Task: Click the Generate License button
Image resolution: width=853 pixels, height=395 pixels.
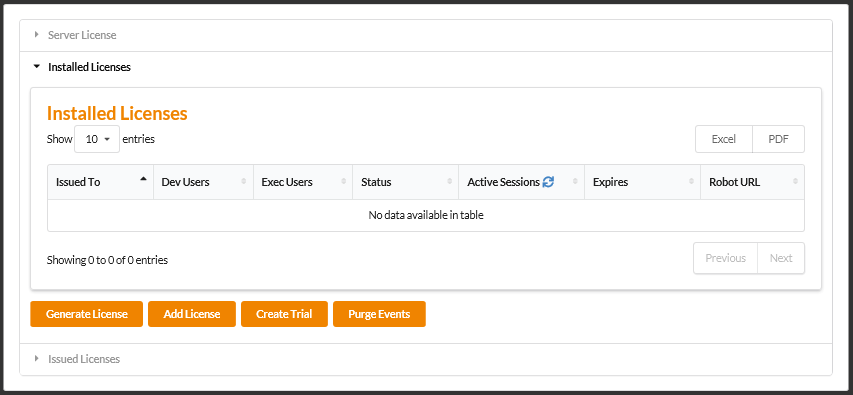Action: pyautogui.click(x=86, y=314)
